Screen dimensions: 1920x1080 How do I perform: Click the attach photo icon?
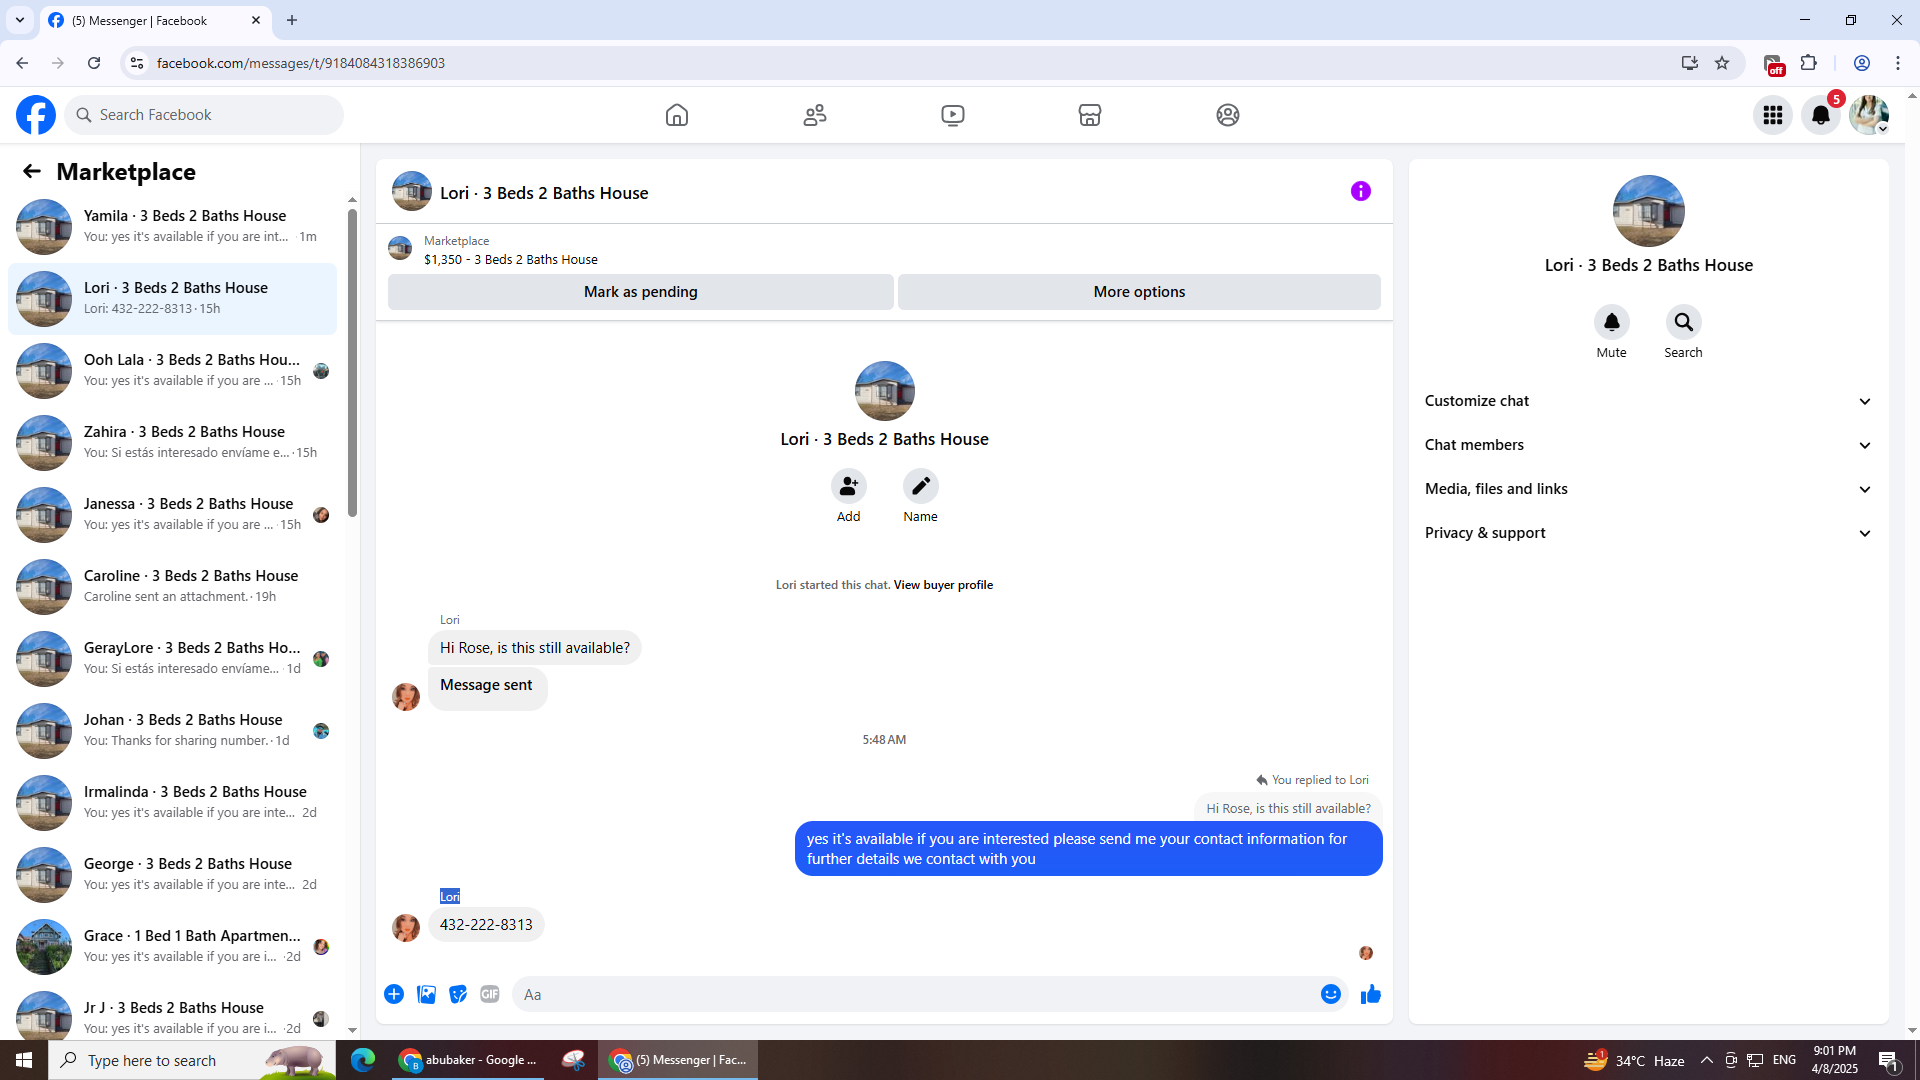pyautogui.click(x=426, y=994)
